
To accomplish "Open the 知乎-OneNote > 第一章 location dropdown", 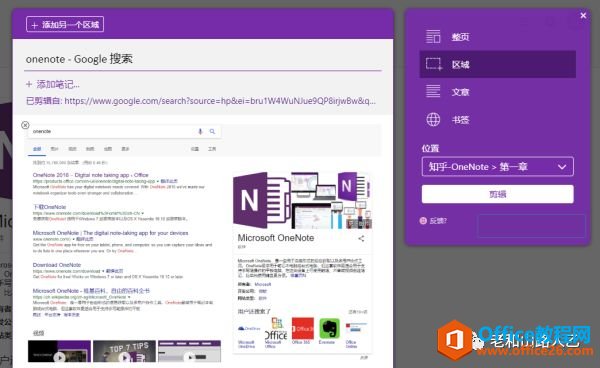I will click(497, 167).
